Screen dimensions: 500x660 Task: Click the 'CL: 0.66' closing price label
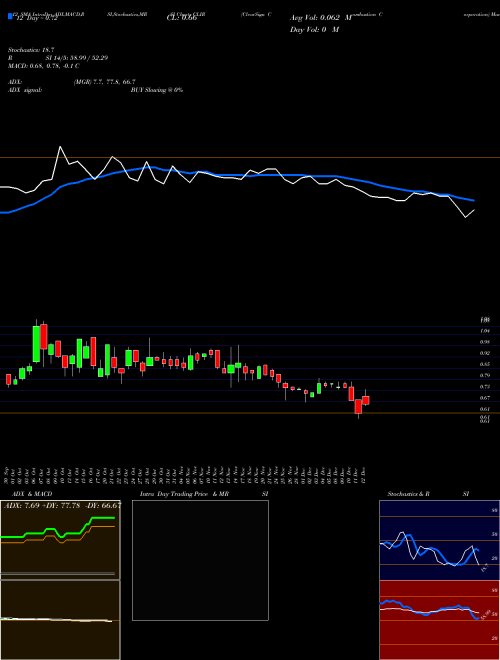pos(182,18)
